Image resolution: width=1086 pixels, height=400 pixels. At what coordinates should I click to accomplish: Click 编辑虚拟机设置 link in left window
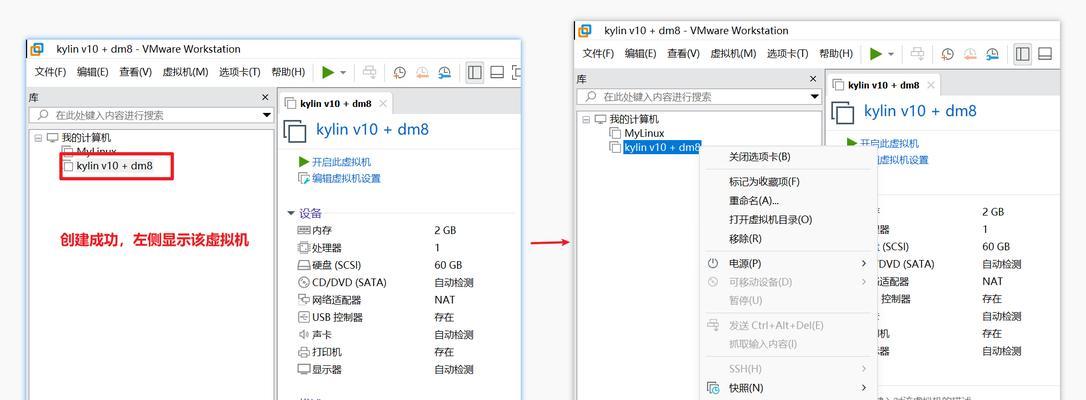pos(346,179)
